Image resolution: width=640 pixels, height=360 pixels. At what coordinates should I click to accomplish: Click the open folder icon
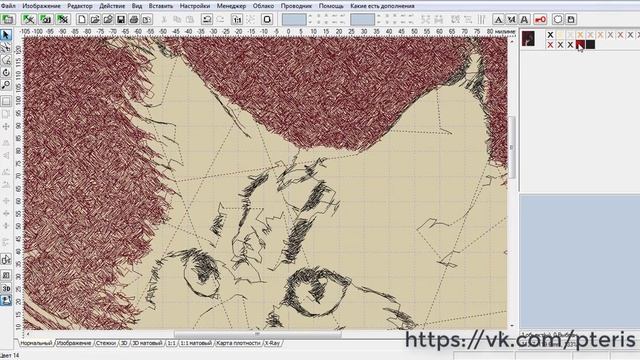click(x=95, y=19)
